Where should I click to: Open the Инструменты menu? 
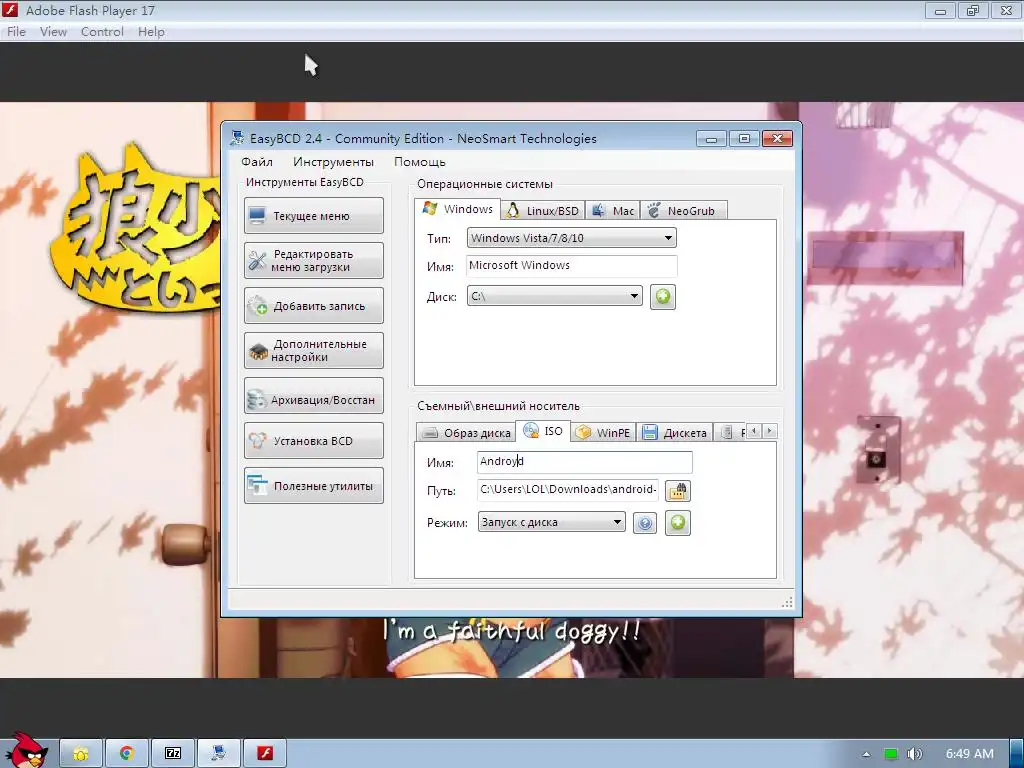tap(333, 162)
